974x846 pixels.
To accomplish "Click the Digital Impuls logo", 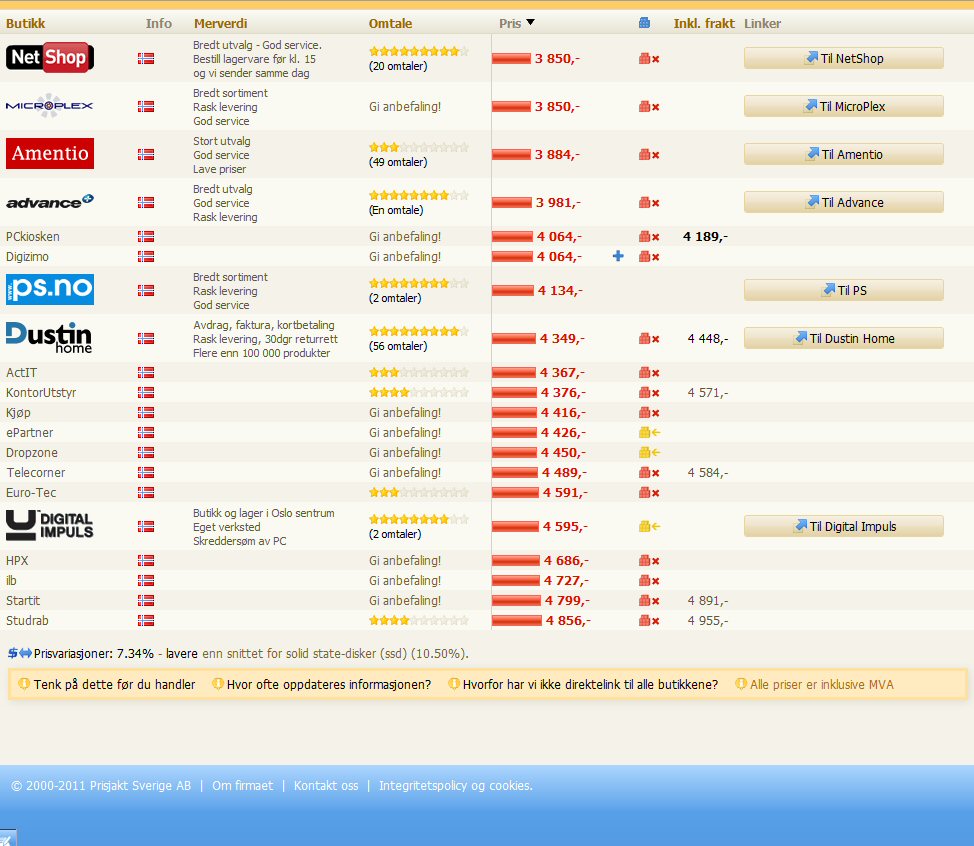I will [x=50, y=525].
